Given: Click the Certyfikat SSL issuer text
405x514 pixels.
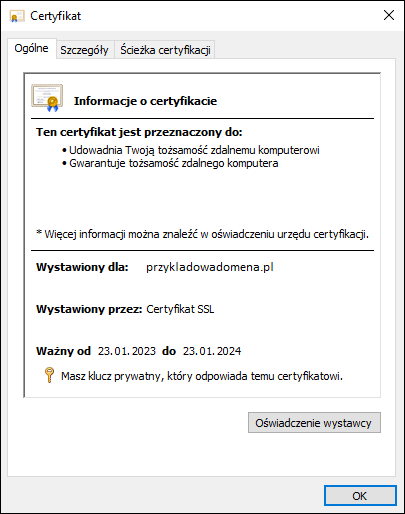Looking at the screenshot, I should pos(180,309).
